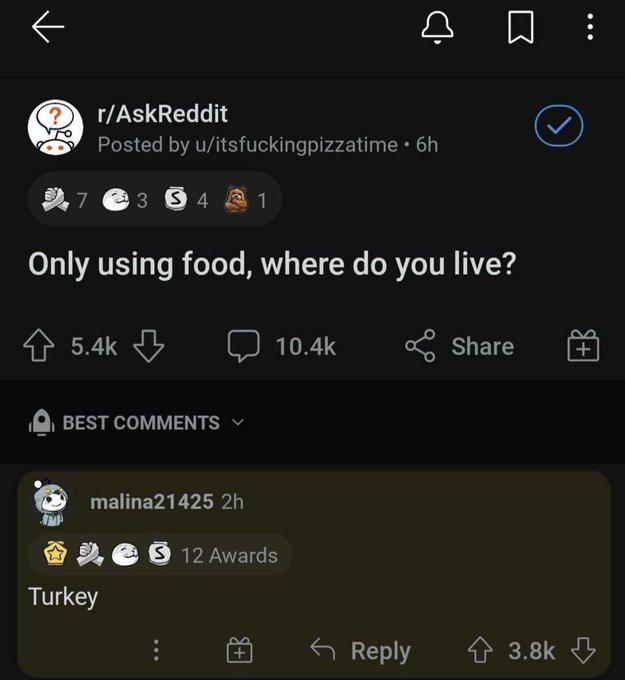Screen dimensions: 625x680
Task: Open the comment's three-dot options
Action: coord(155,651)
